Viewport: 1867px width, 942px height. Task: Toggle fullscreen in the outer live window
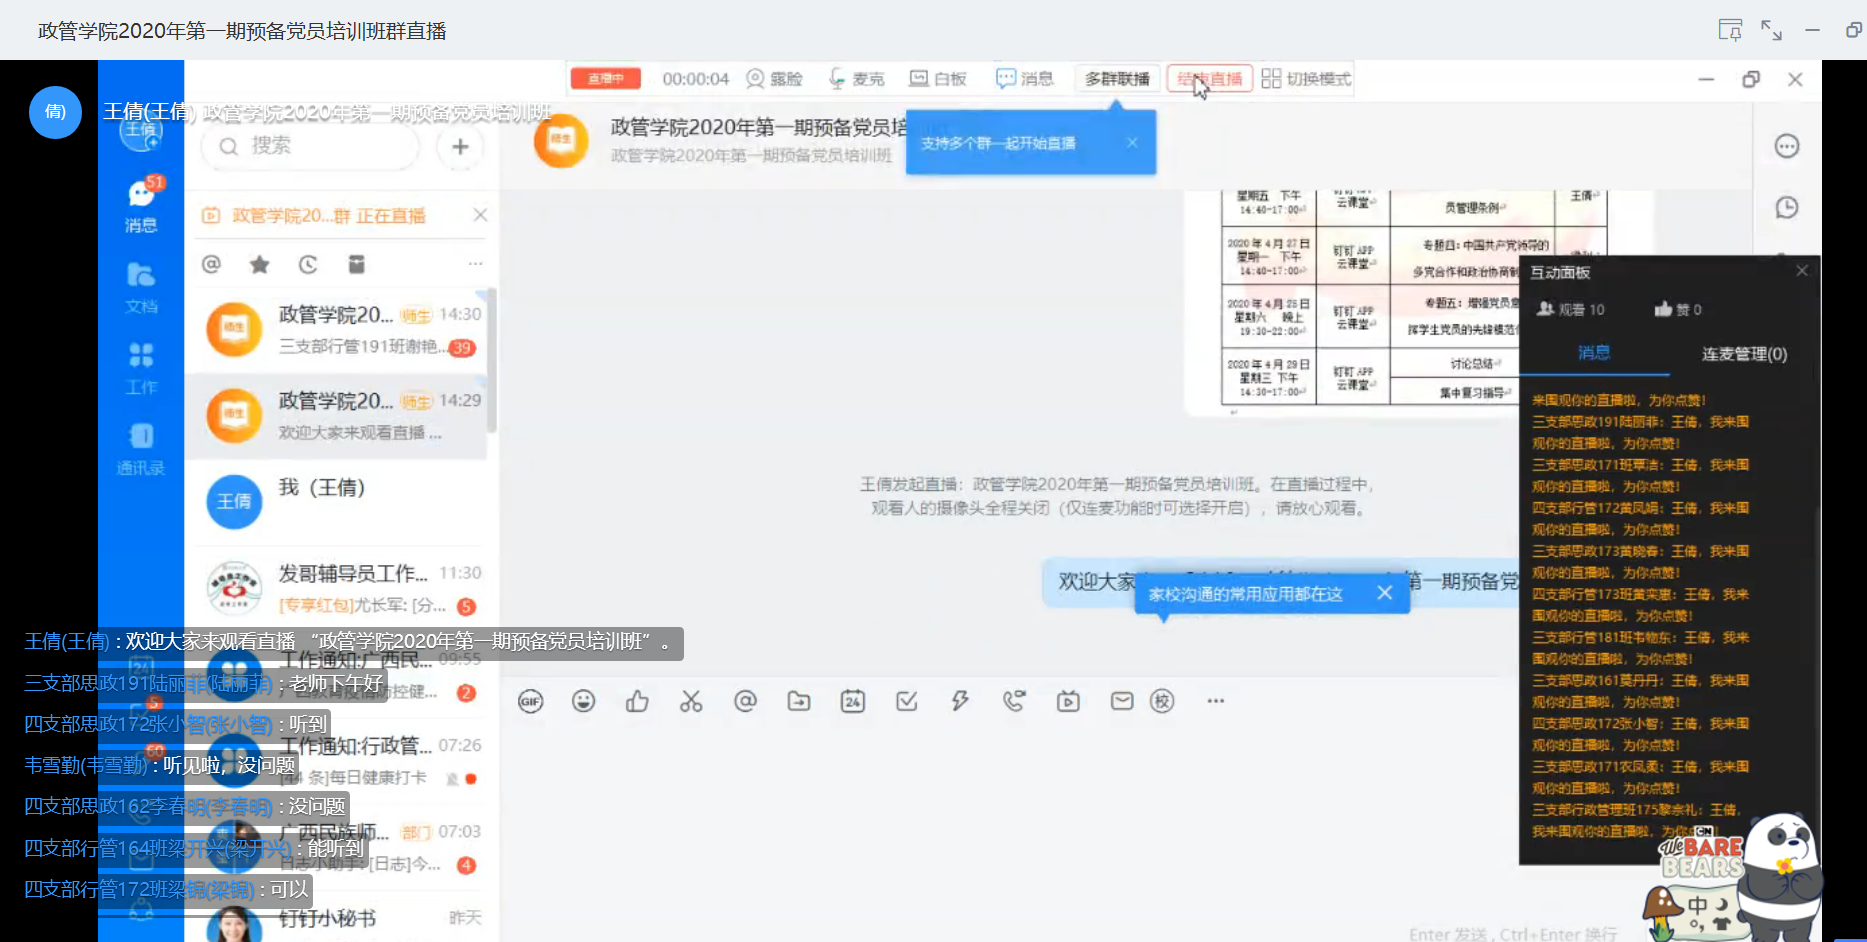pyautogui.click(x=1771, y=30)
